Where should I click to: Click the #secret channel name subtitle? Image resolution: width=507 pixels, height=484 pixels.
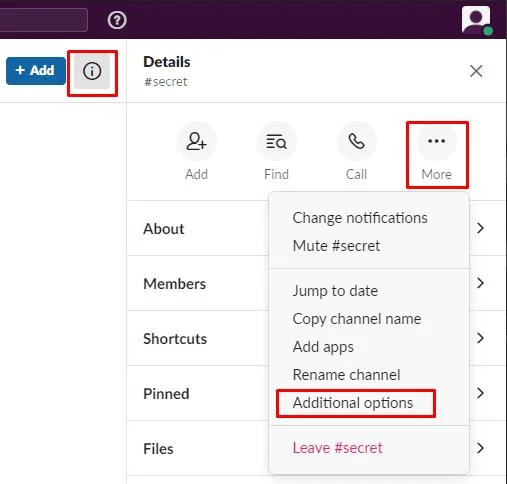(166, 82)
